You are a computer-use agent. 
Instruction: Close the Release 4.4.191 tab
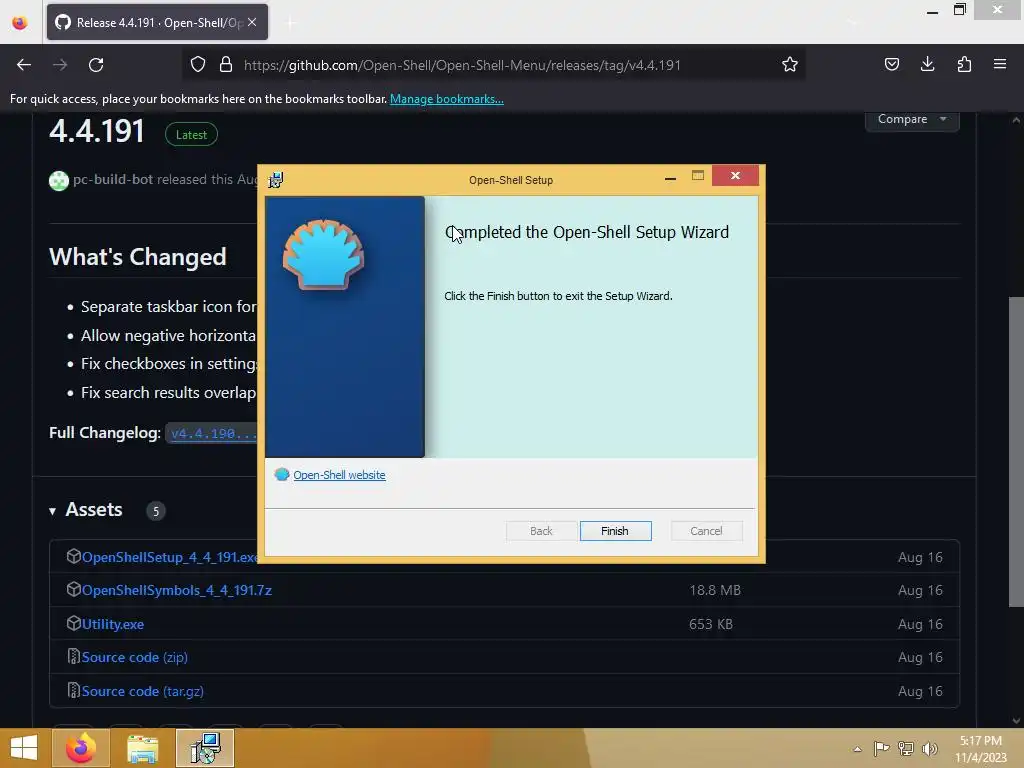click(x=252, y=22)
